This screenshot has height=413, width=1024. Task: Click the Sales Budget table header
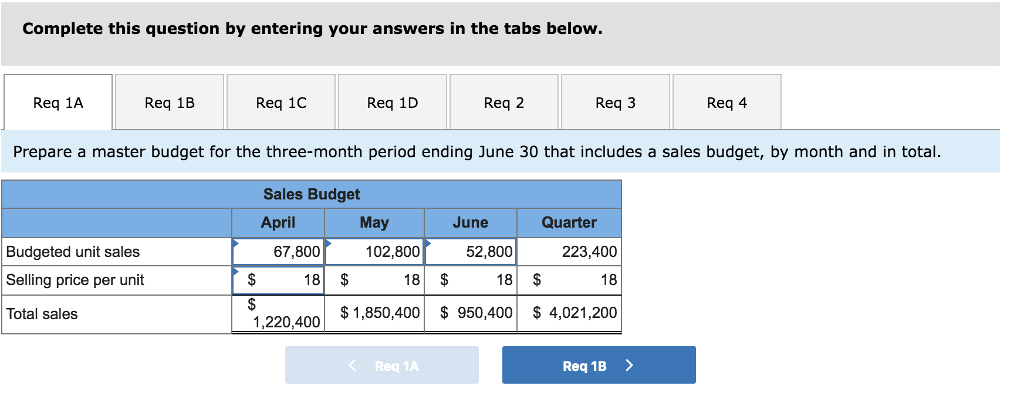[x=311, y=194]
